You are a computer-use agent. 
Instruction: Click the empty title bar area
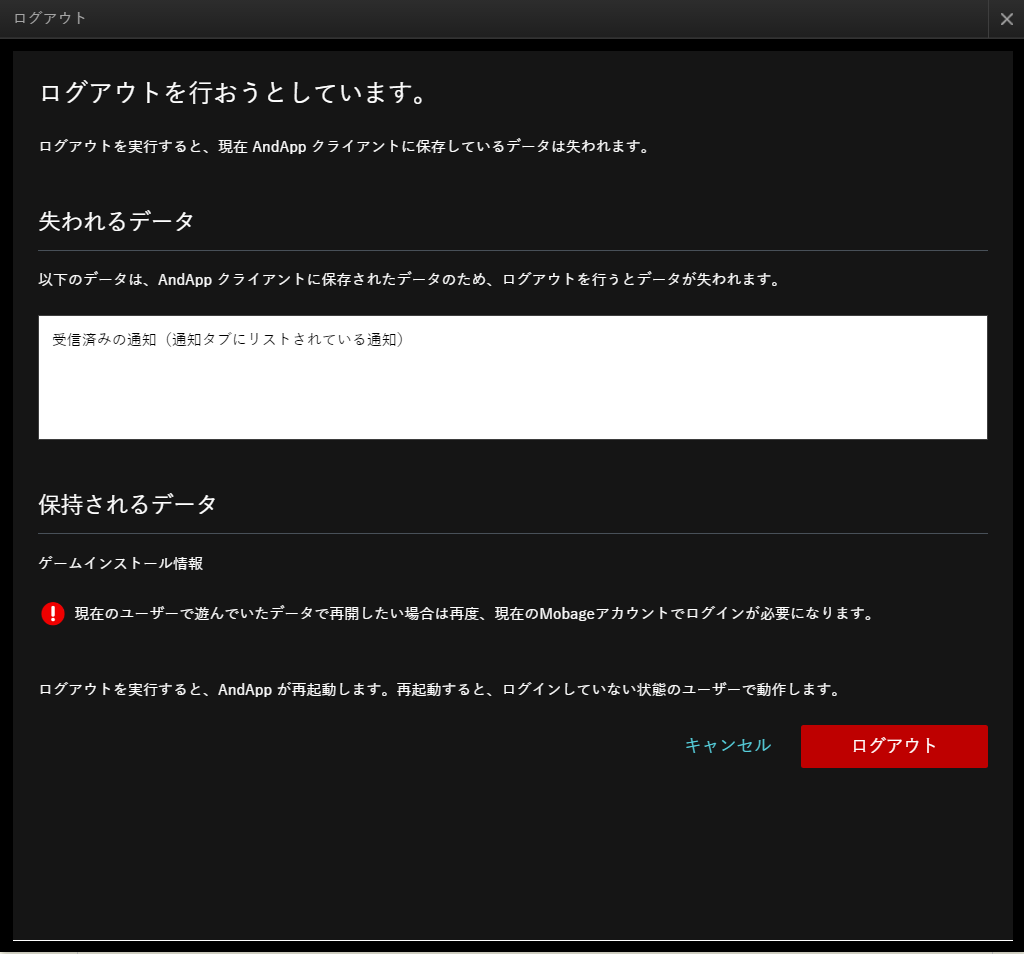[x=500, y=19]
